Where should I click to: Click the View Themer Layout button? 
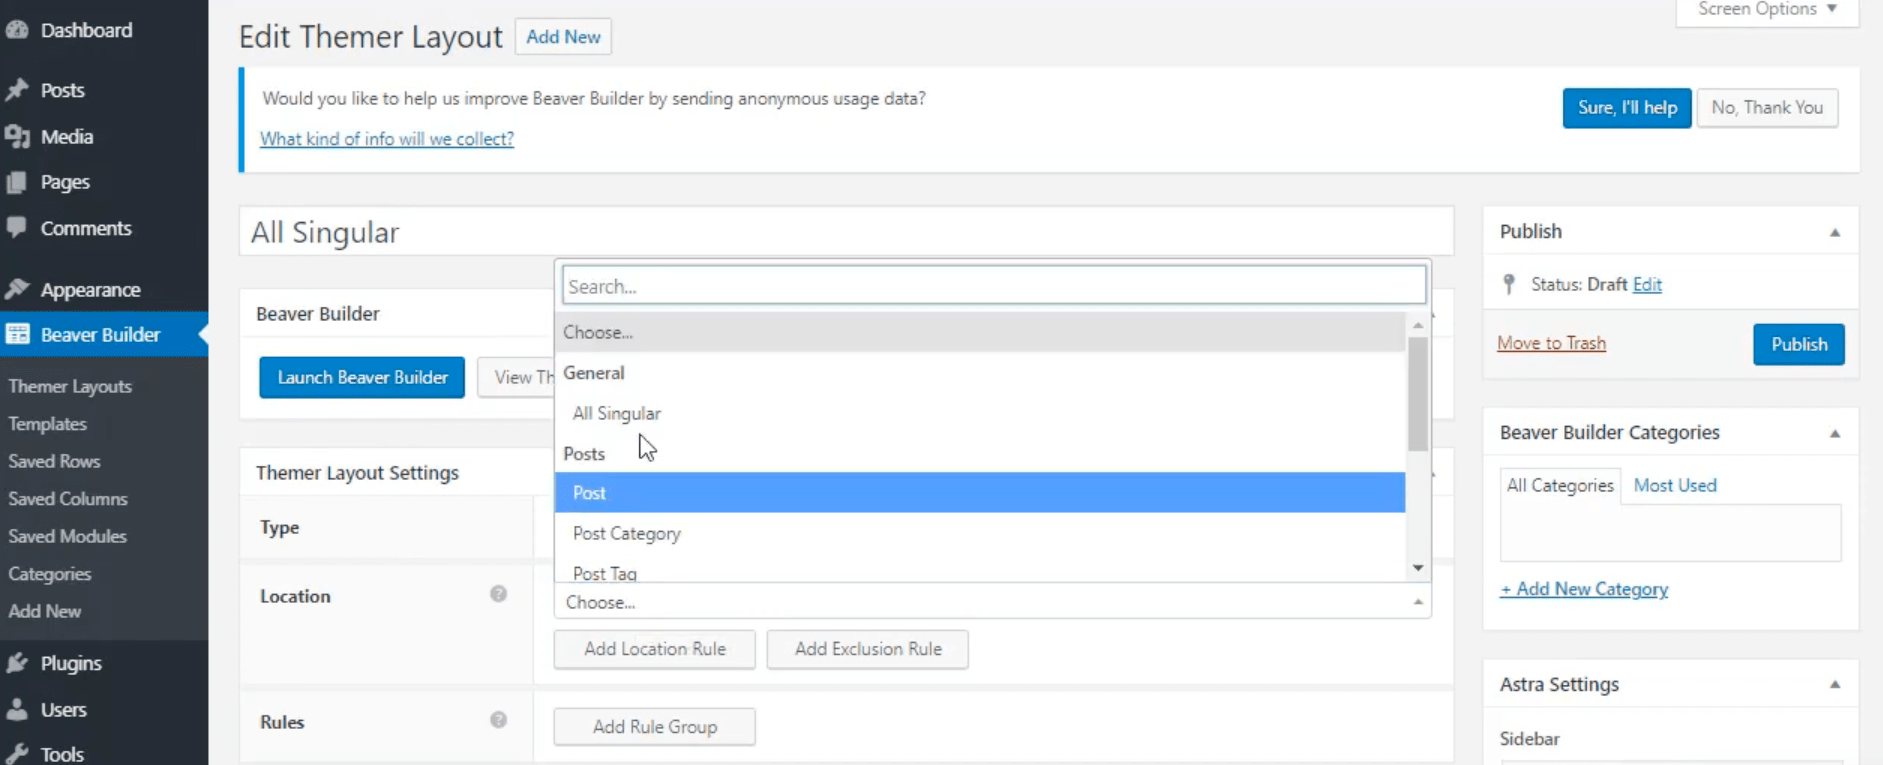pos(517,377)
